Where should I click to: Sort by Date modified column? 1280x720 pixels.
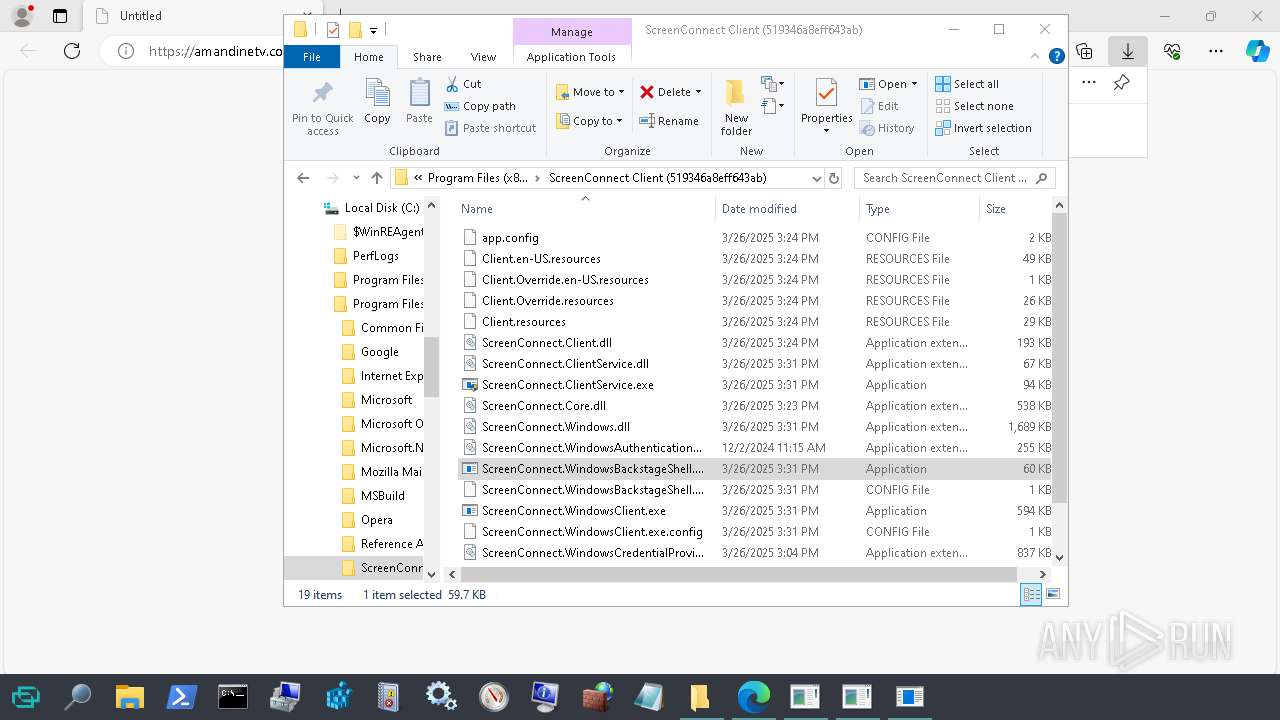(787, 208)
